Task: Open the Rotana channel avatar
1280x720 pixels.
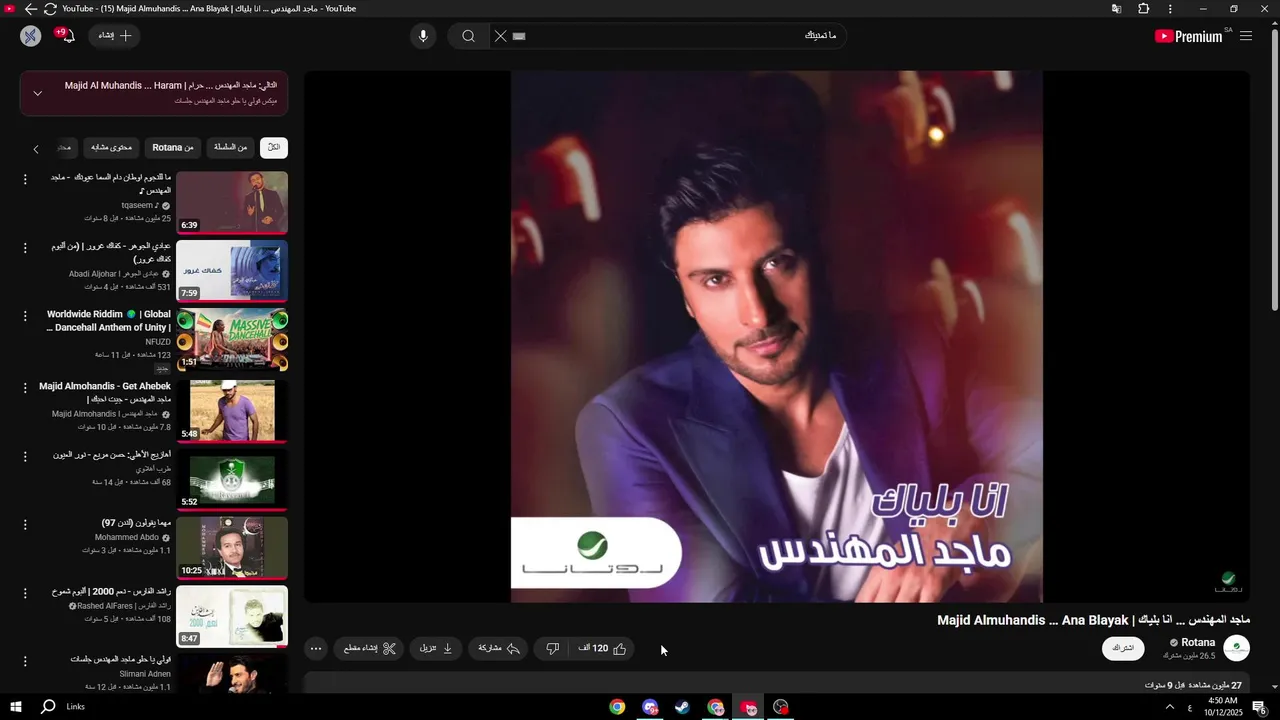Action: (1237, 648)
